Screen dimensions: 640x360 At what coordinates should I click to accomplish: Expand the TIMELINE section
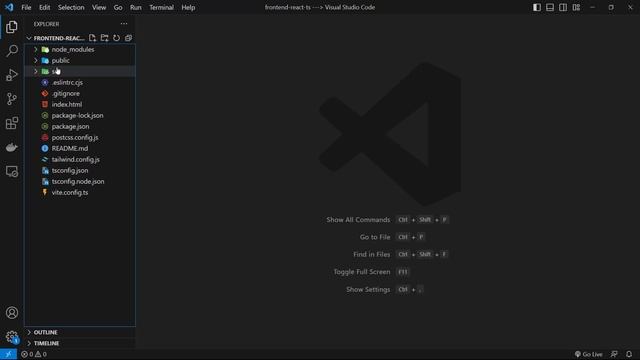[80, 343]
